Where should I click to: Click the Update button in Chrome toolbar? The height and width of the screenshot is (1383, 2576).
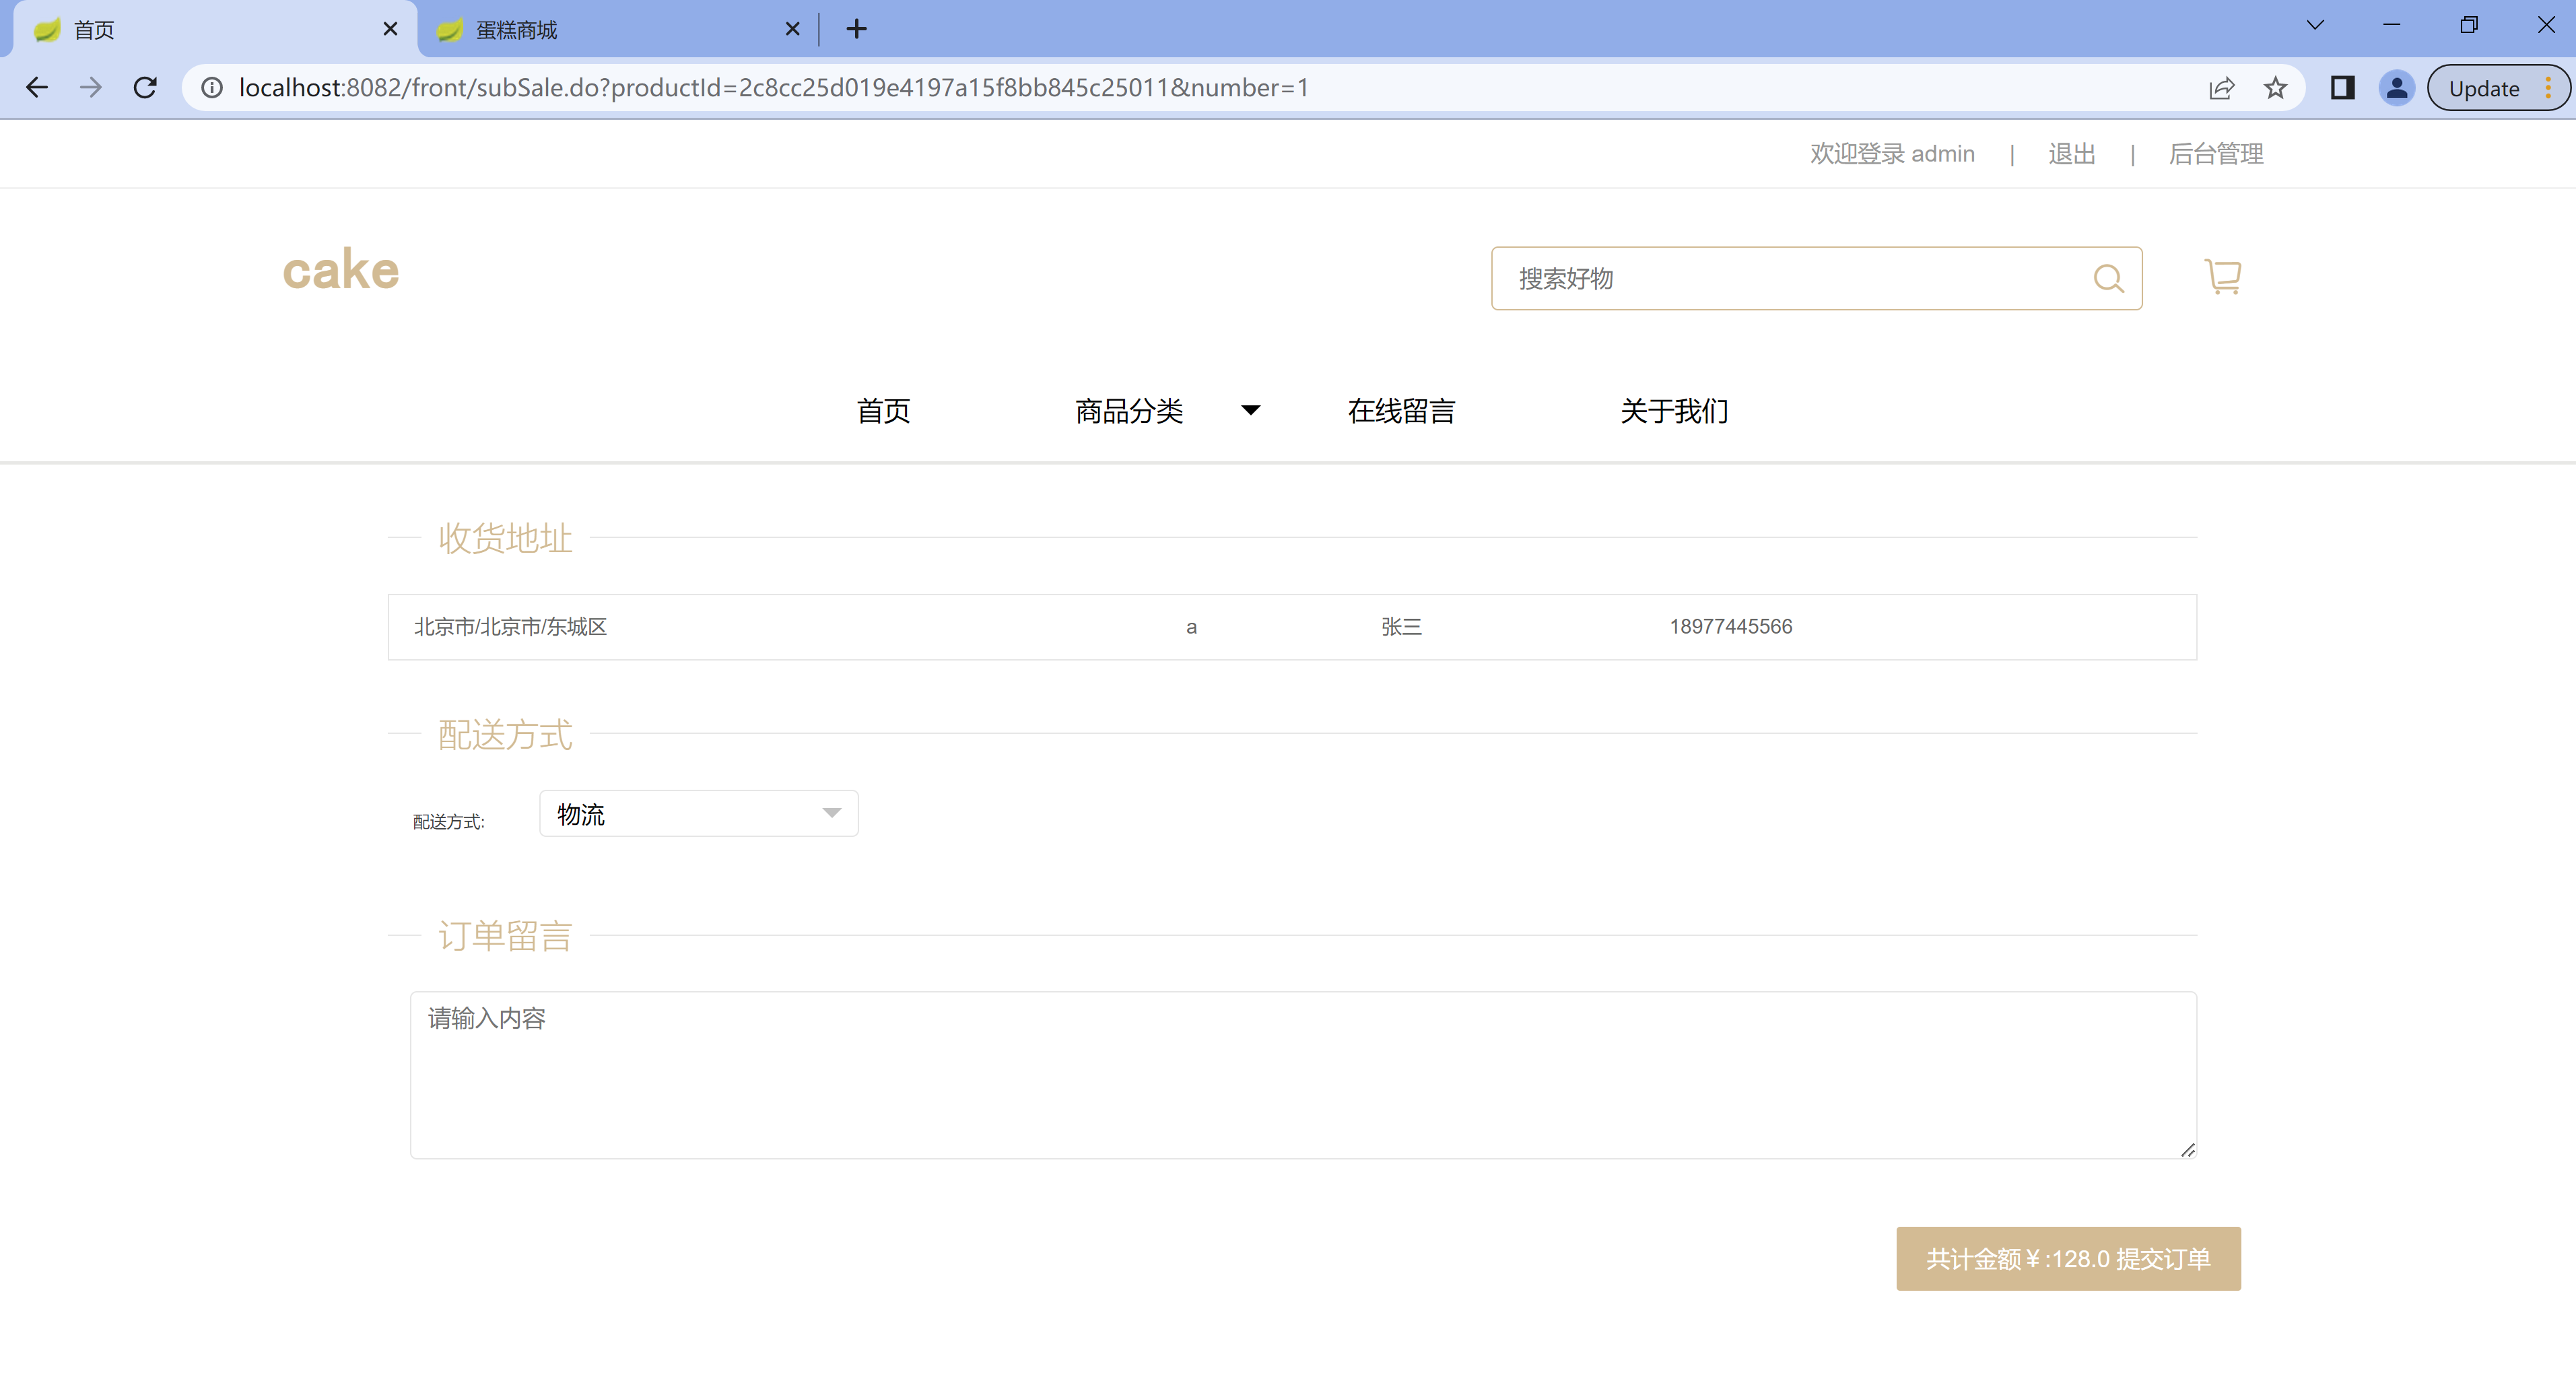point(2483,88)
